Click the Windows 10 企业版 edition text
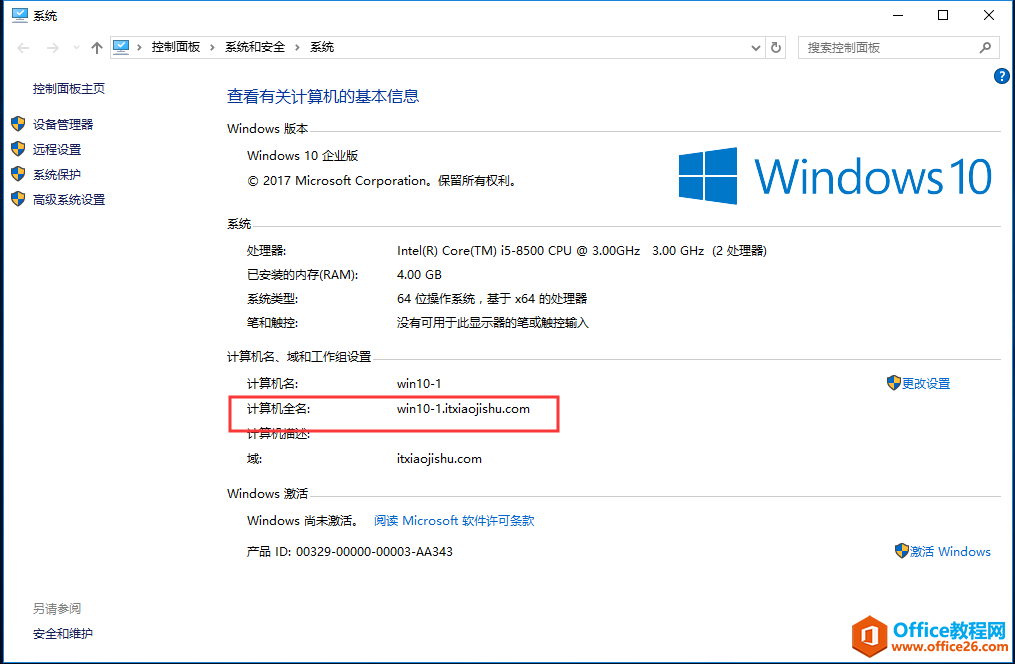Image resolution: width=1015 pixels, height=664 pixels. coord(302,156)
